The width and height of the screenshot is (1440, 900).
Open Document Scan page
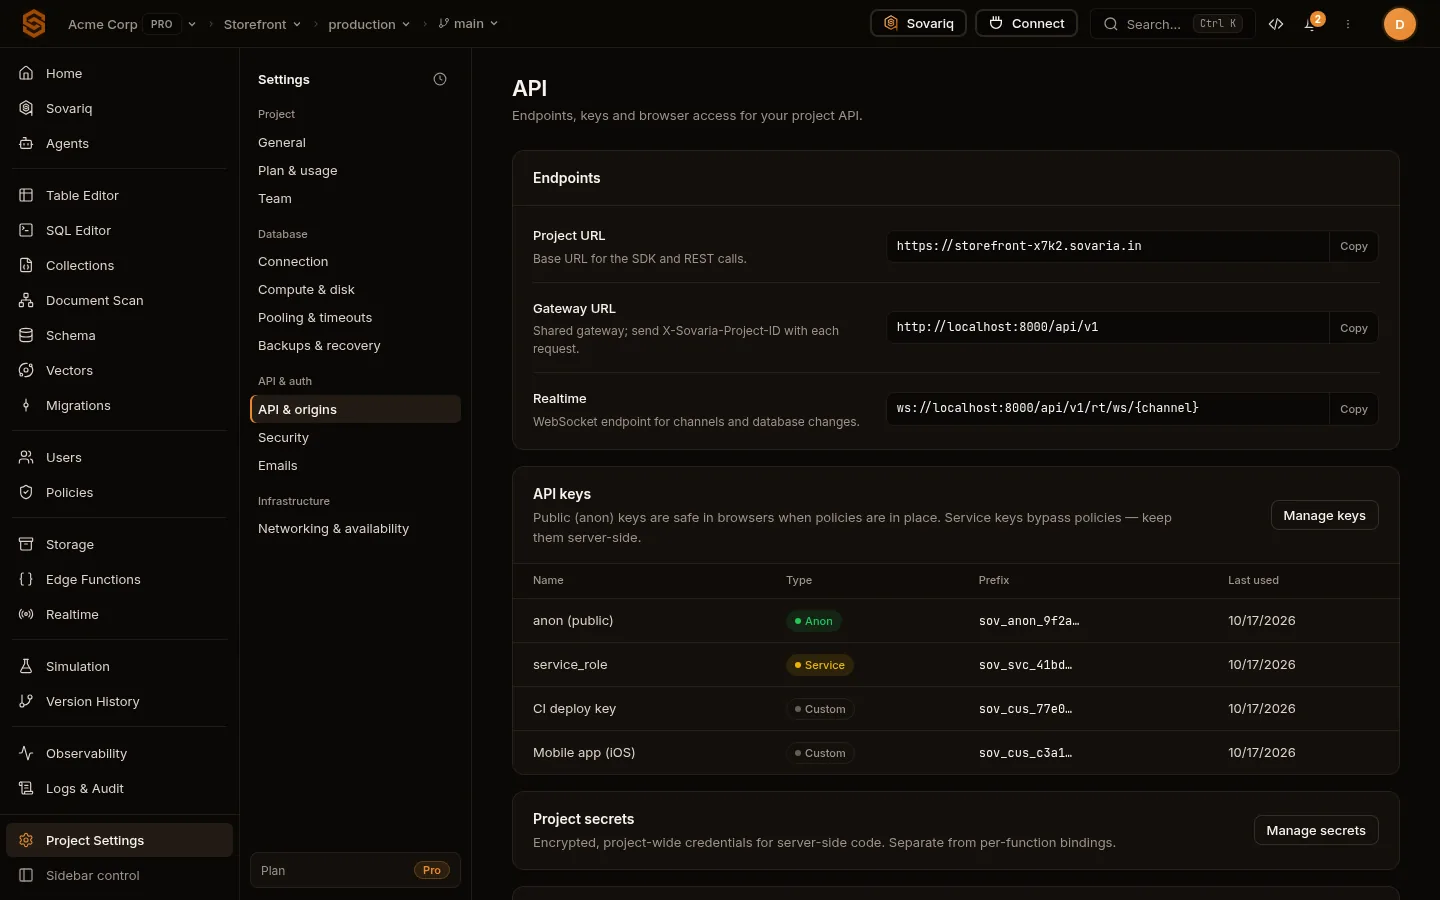tap(120, 300)
